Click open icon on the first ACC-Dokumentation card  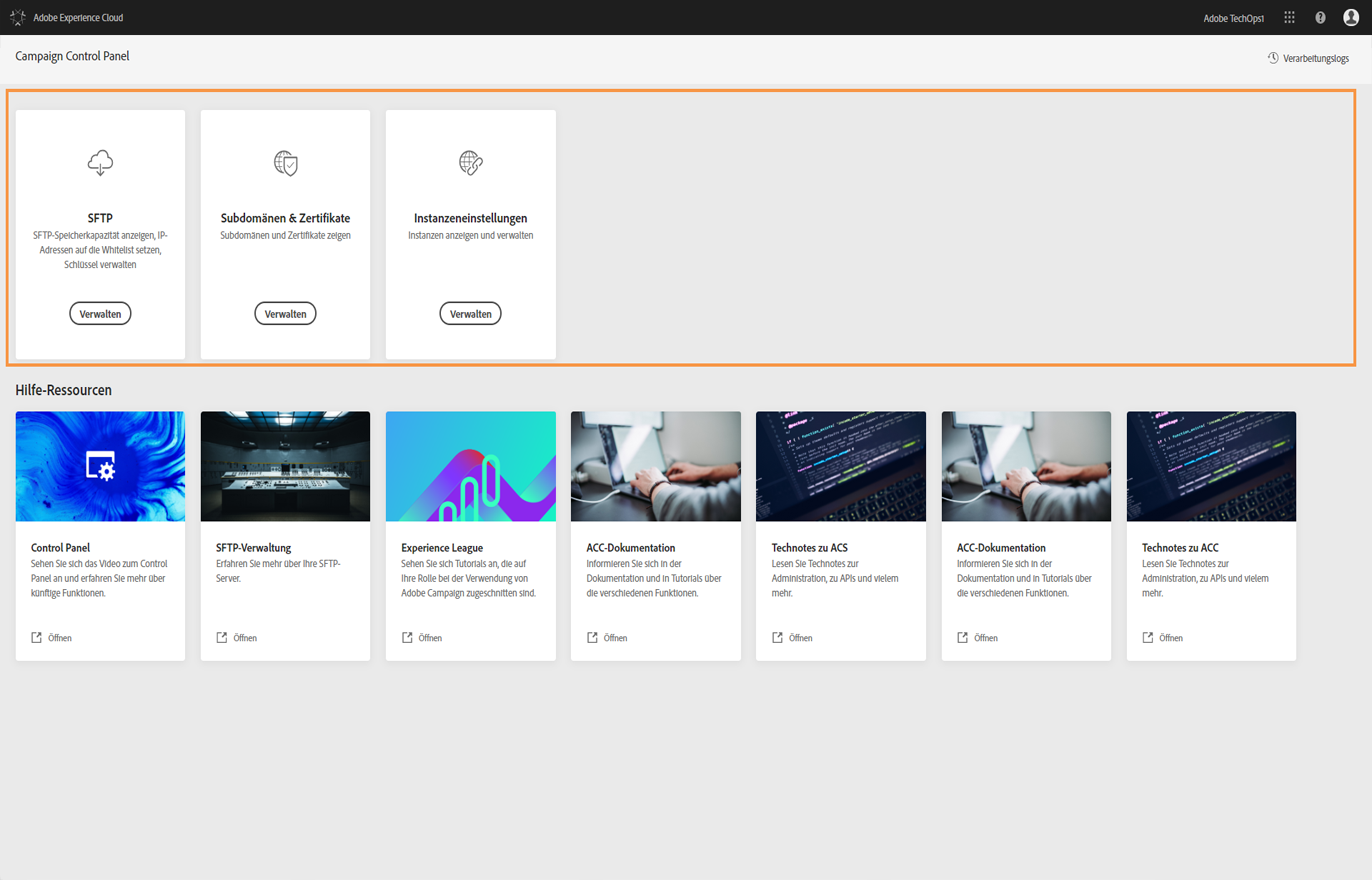[592, 638]
